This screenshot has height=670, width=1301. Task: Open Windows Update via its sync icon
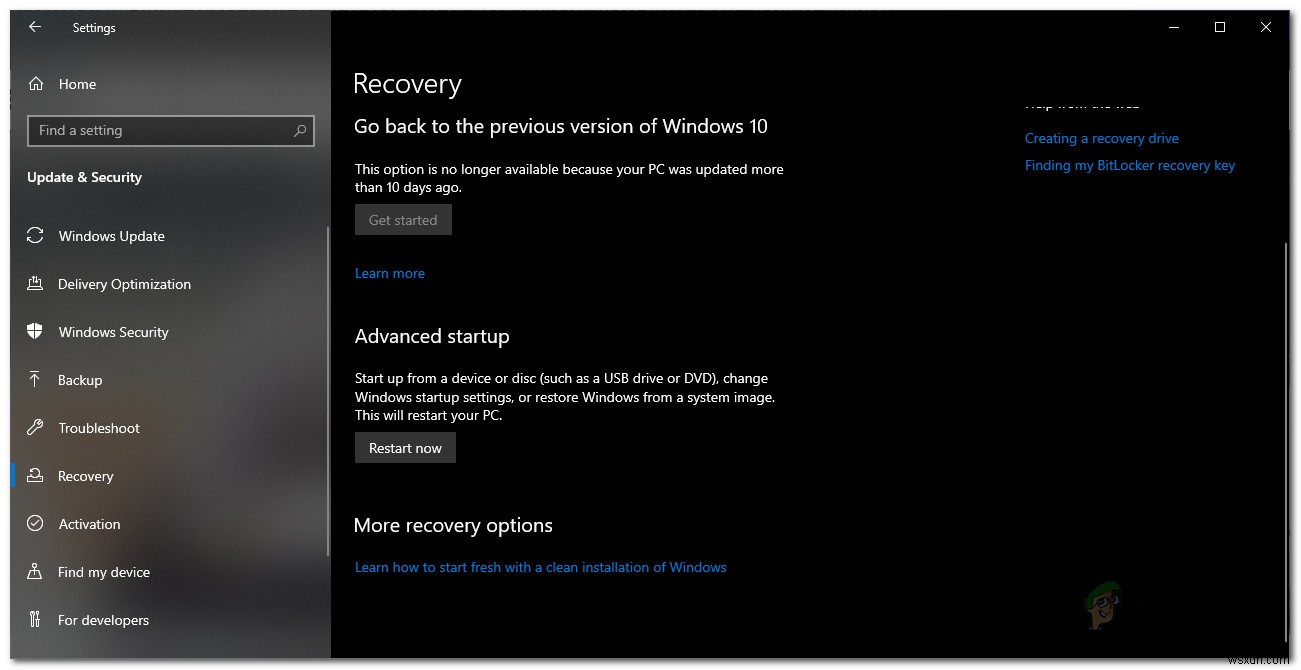click(x=36, y=236)
